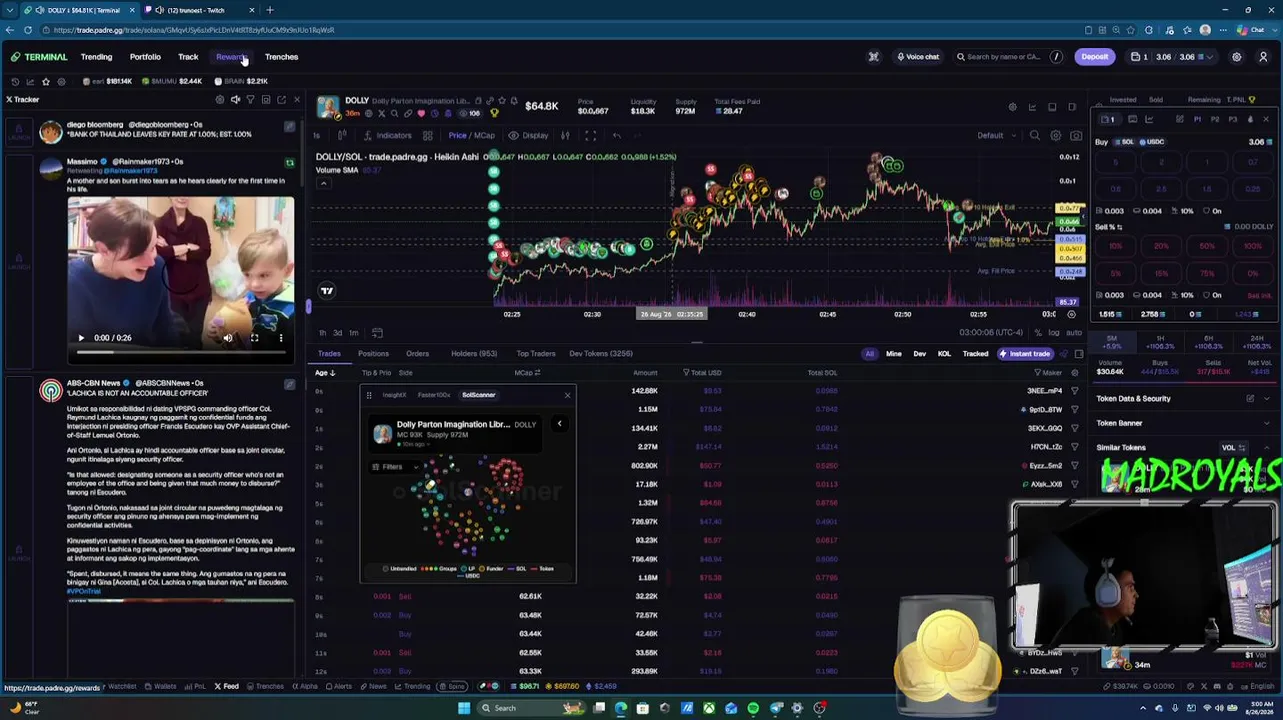This screenshot has width=1283, height=720.
Task: Sort trades by Age column
Action: pos(324,373)
